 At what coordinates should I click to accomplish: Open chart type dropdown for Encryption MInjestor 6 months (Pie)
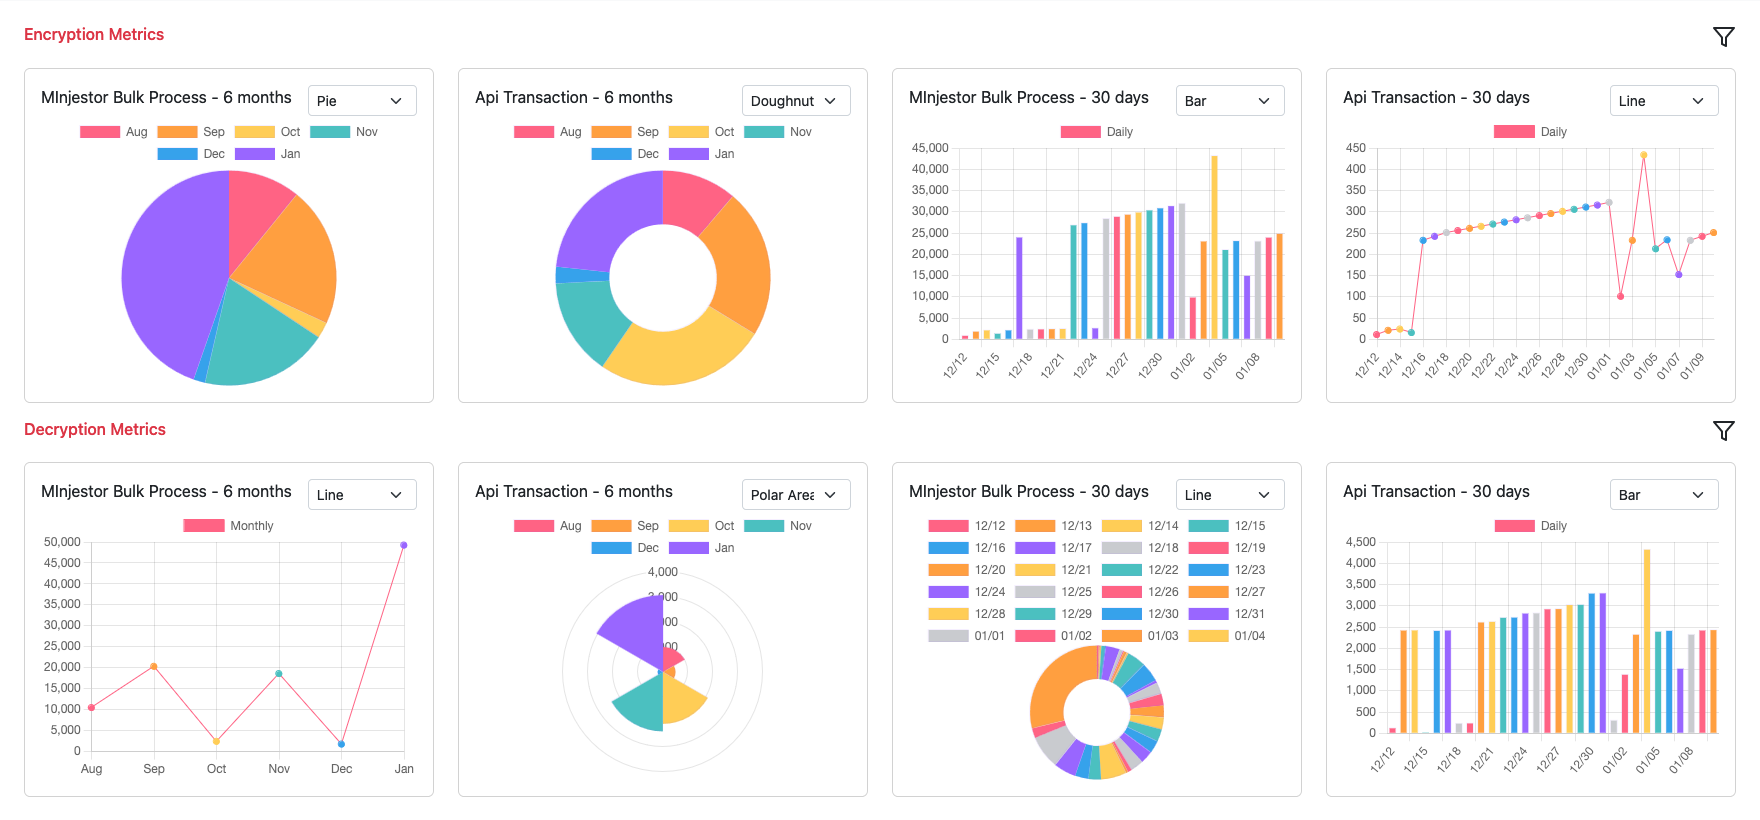point(362,101)
